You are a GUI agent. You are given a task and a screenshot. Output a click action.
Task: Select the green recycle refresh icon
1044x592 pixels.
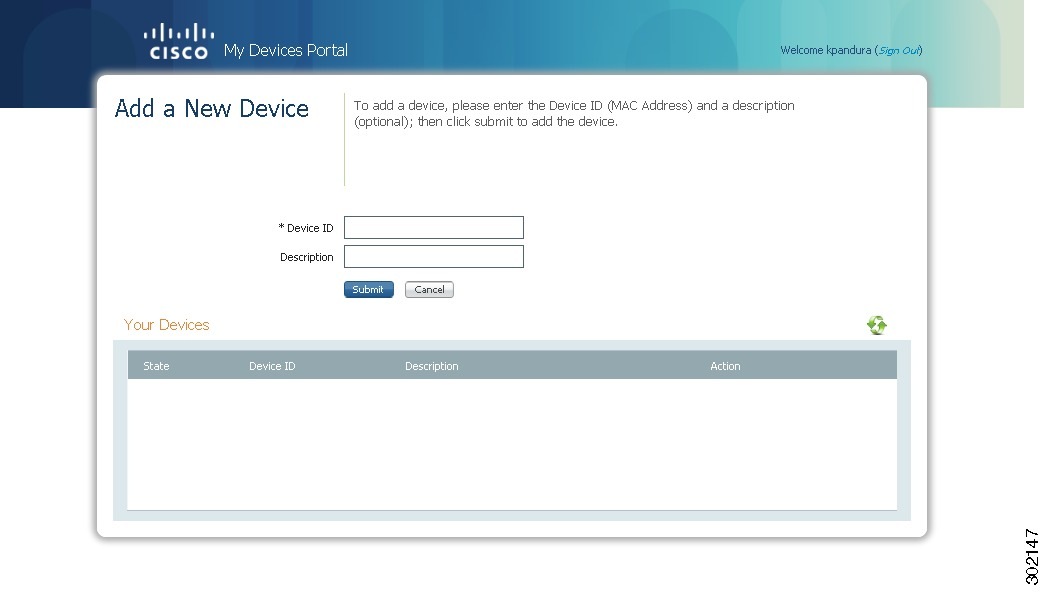[877, 324]
